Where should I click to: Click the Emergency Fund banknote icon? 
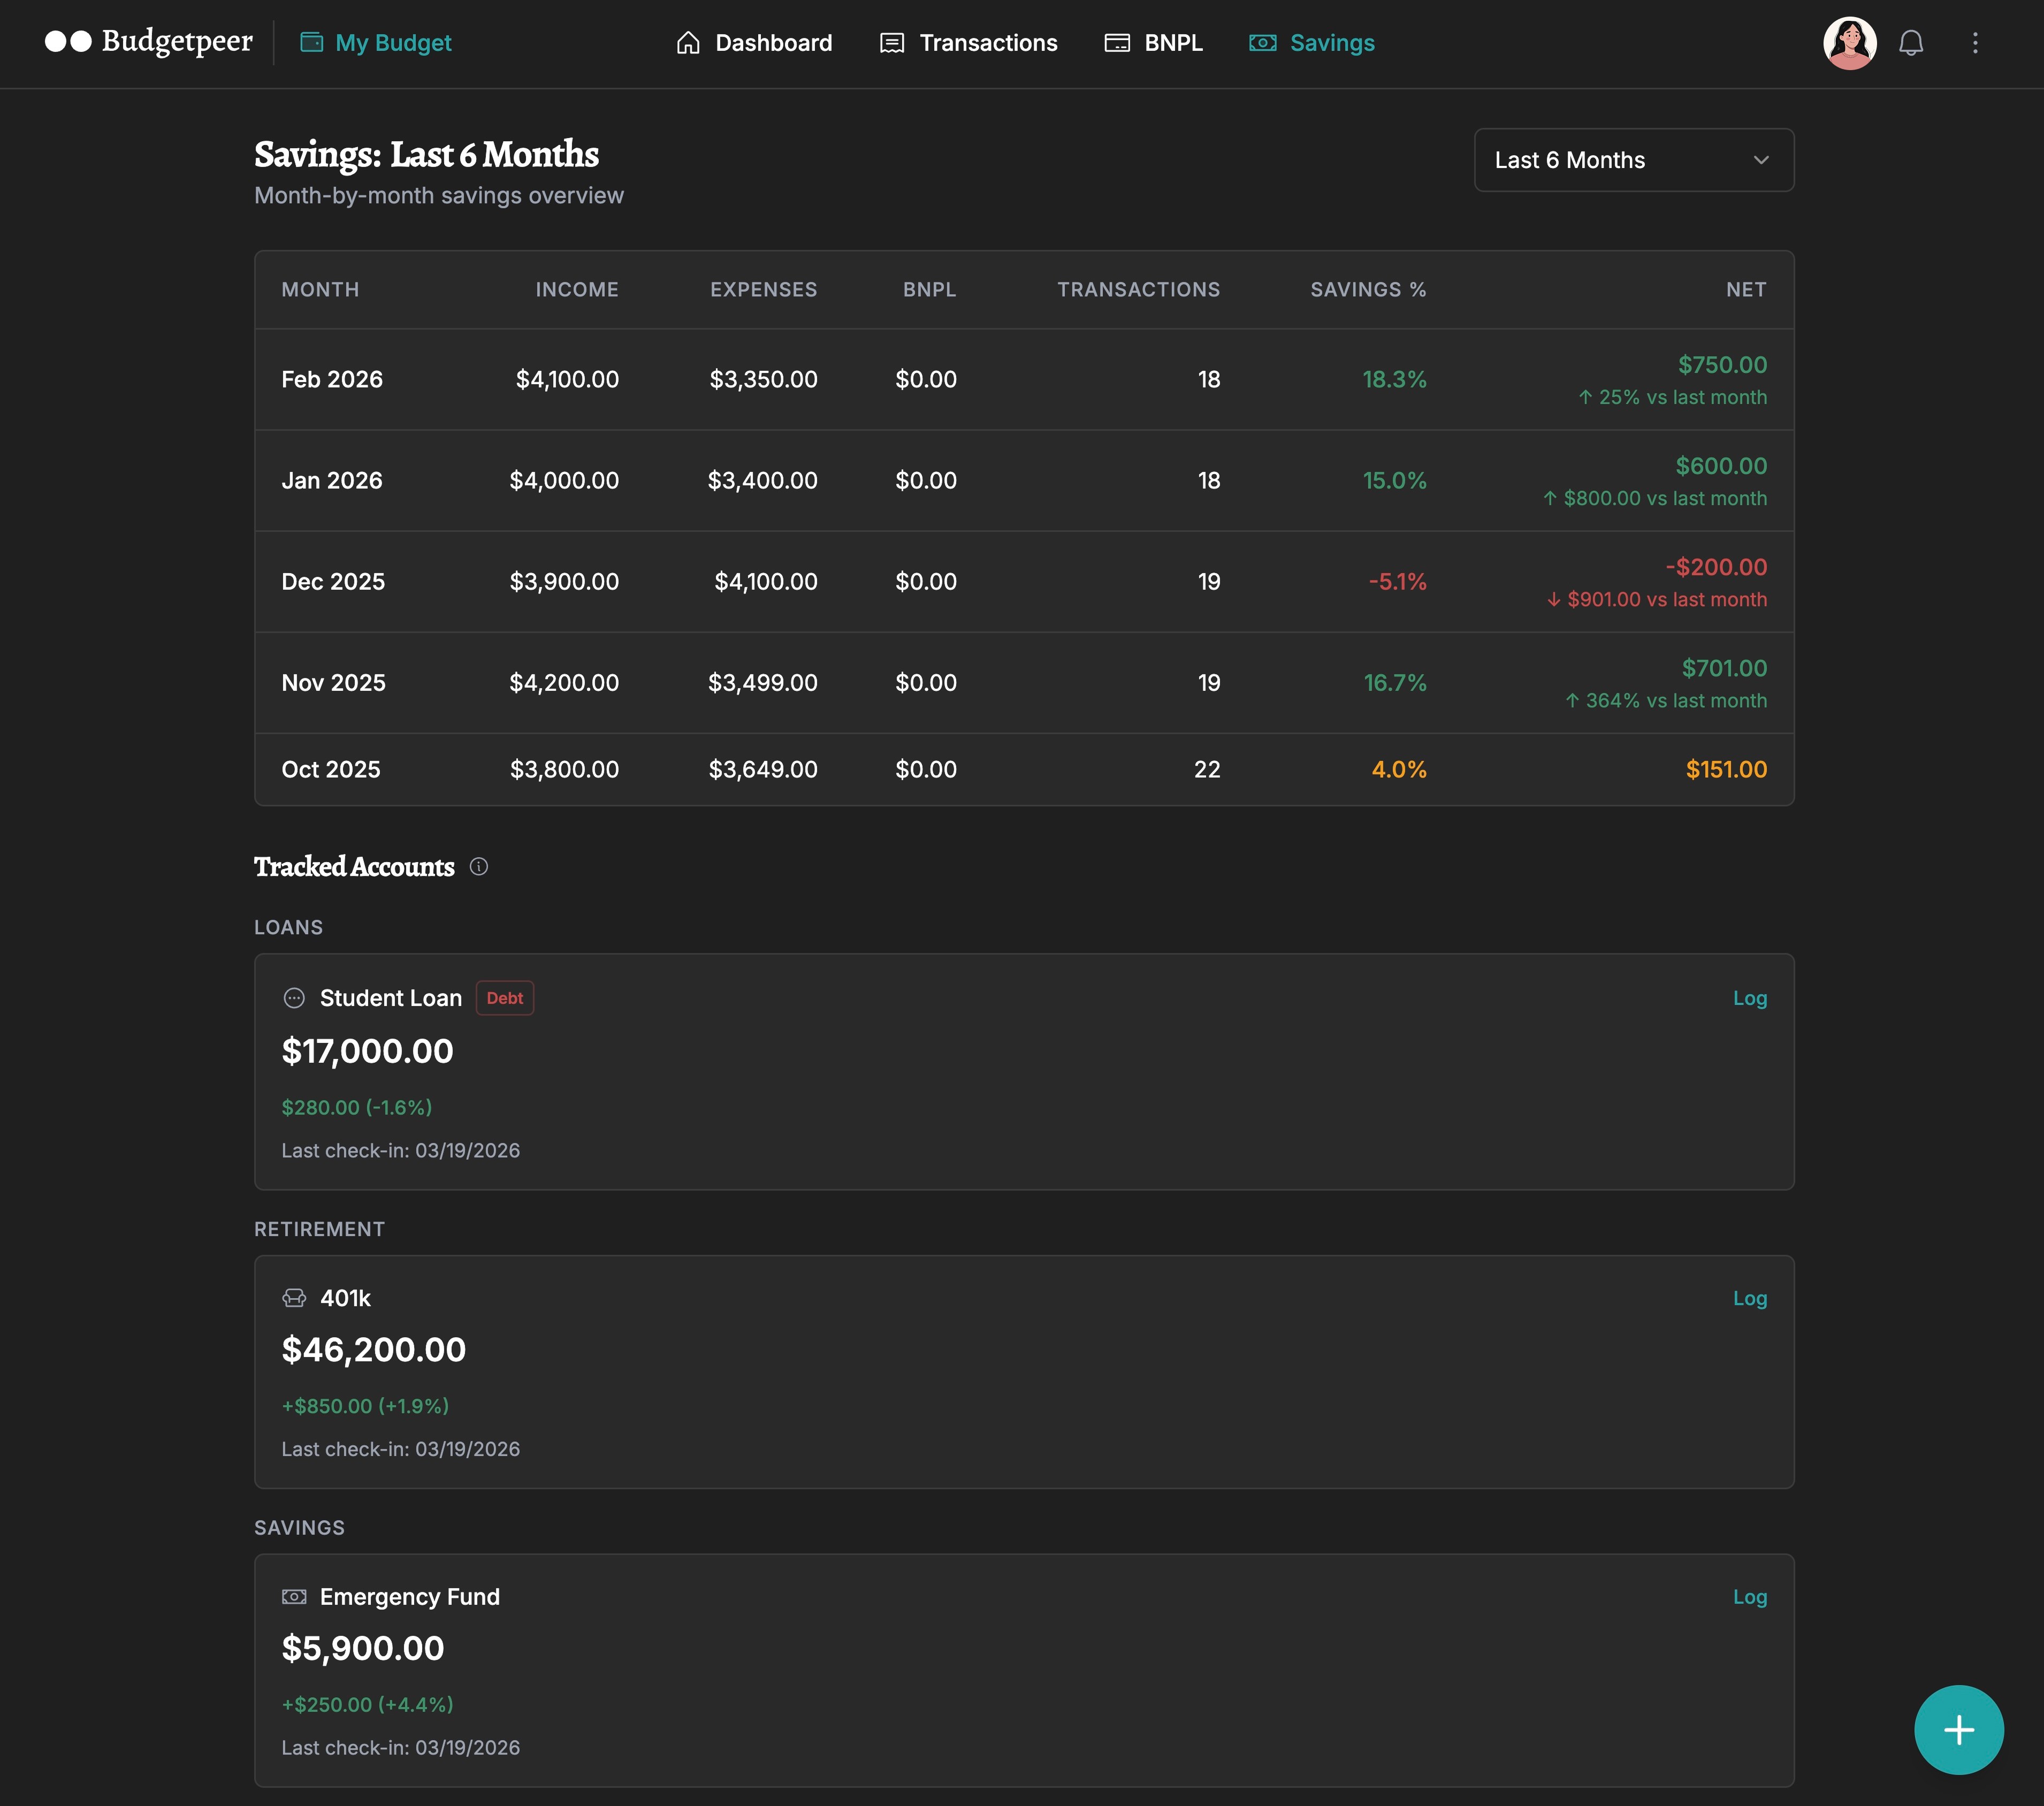tap(294, 1596)
